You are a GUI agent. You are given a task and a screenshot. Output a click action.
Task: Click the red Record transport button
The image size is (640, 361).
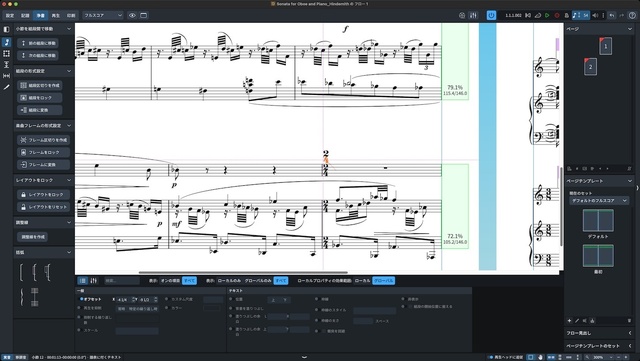(557, 16)
